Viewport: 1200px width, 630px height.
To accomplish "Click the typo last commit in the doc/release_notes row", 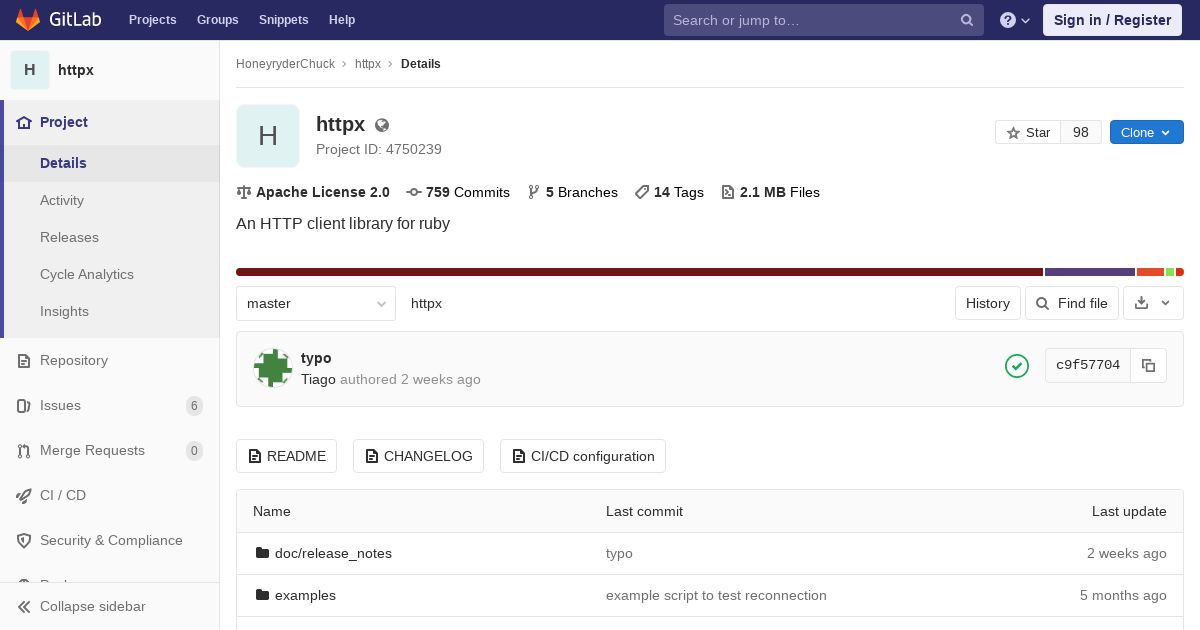I will (x=619, y=553).
